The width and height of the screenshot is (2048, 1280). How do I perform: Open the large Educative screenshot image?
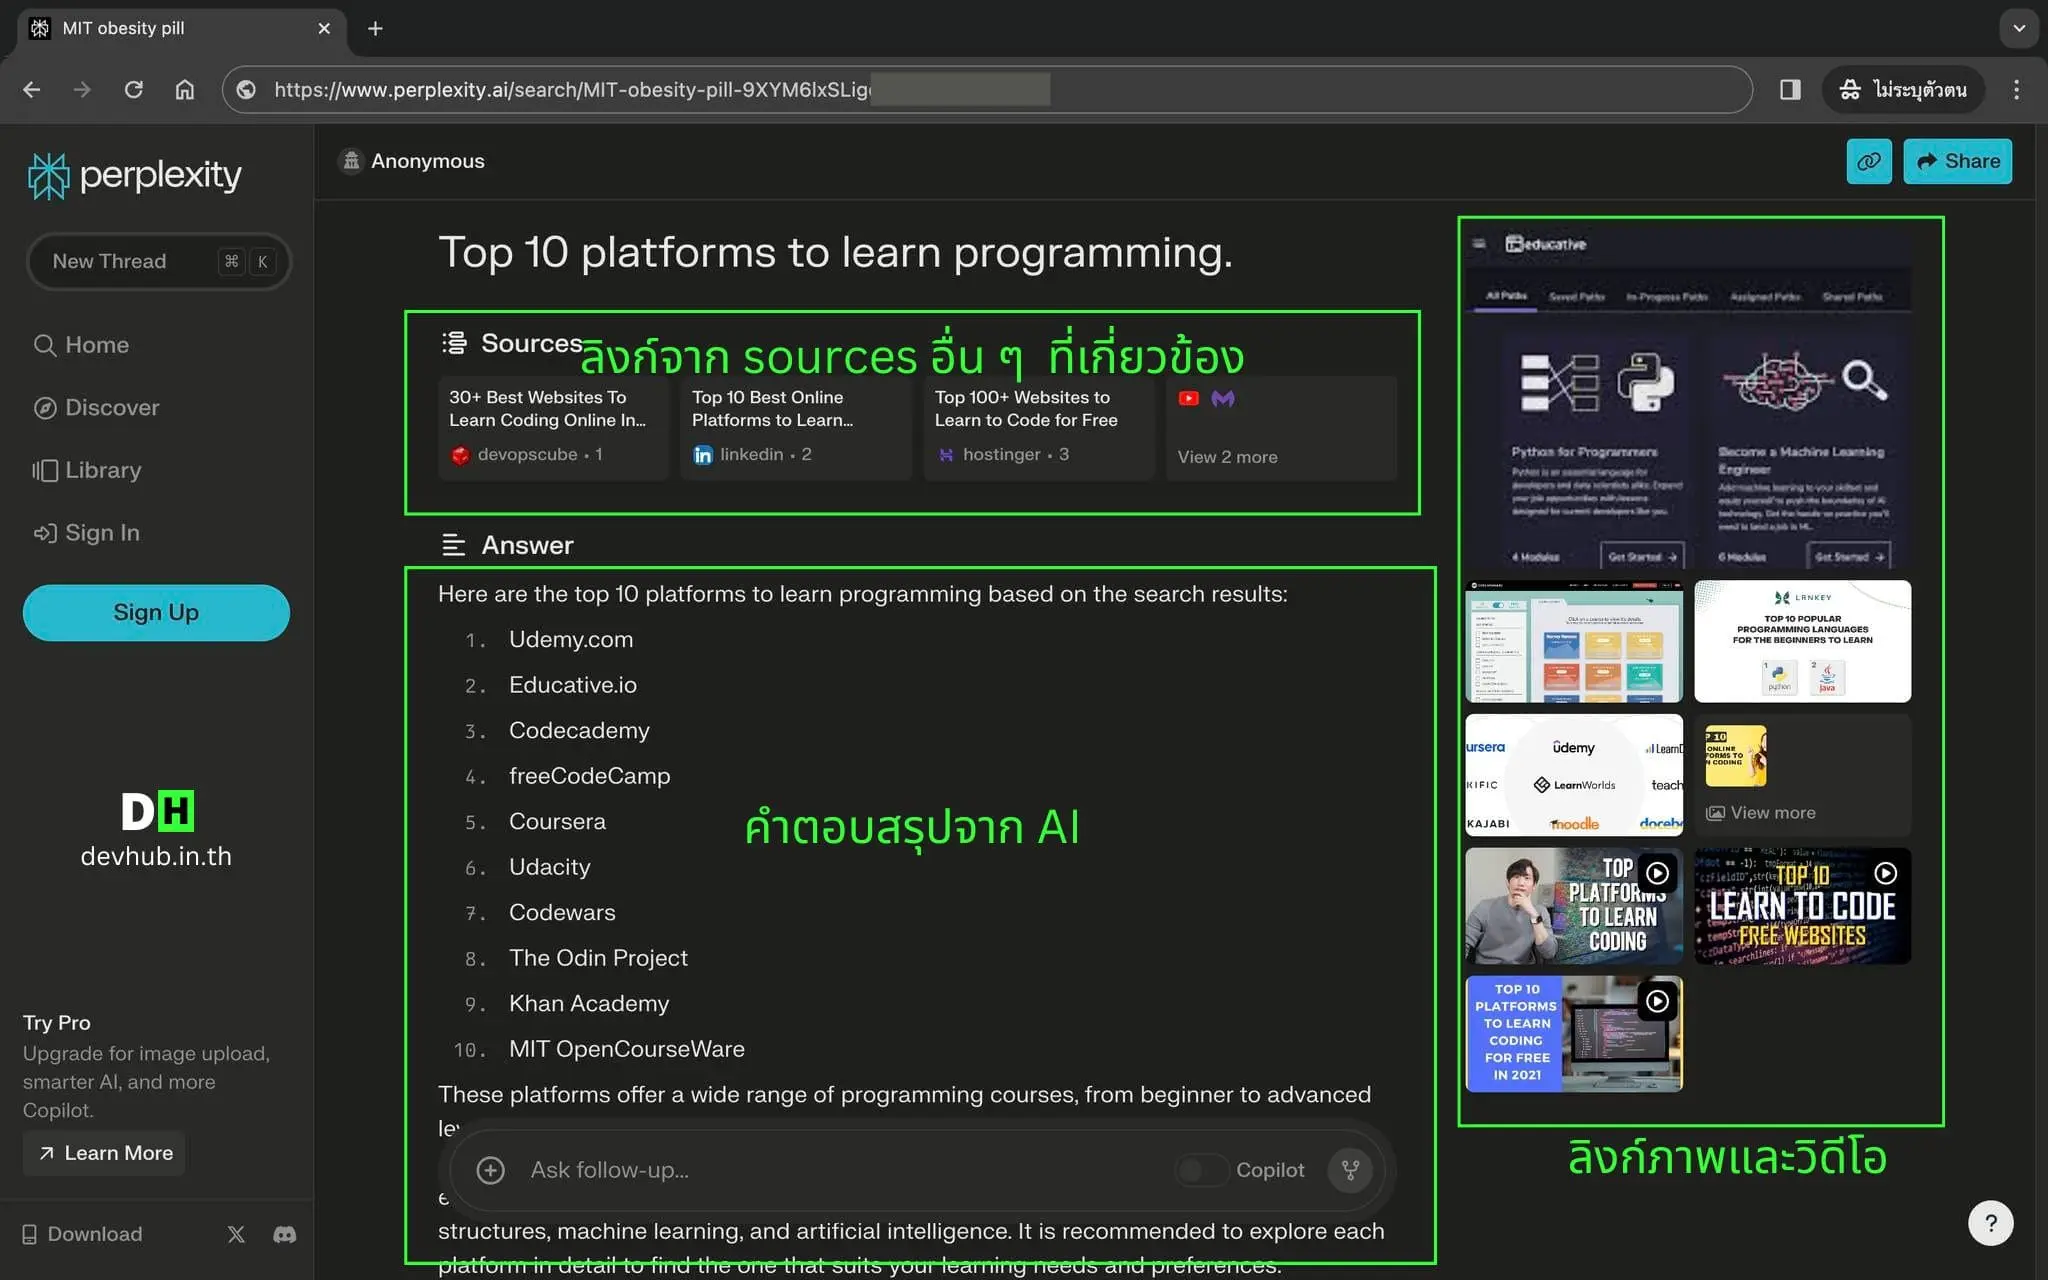(x=1688, y=398)
